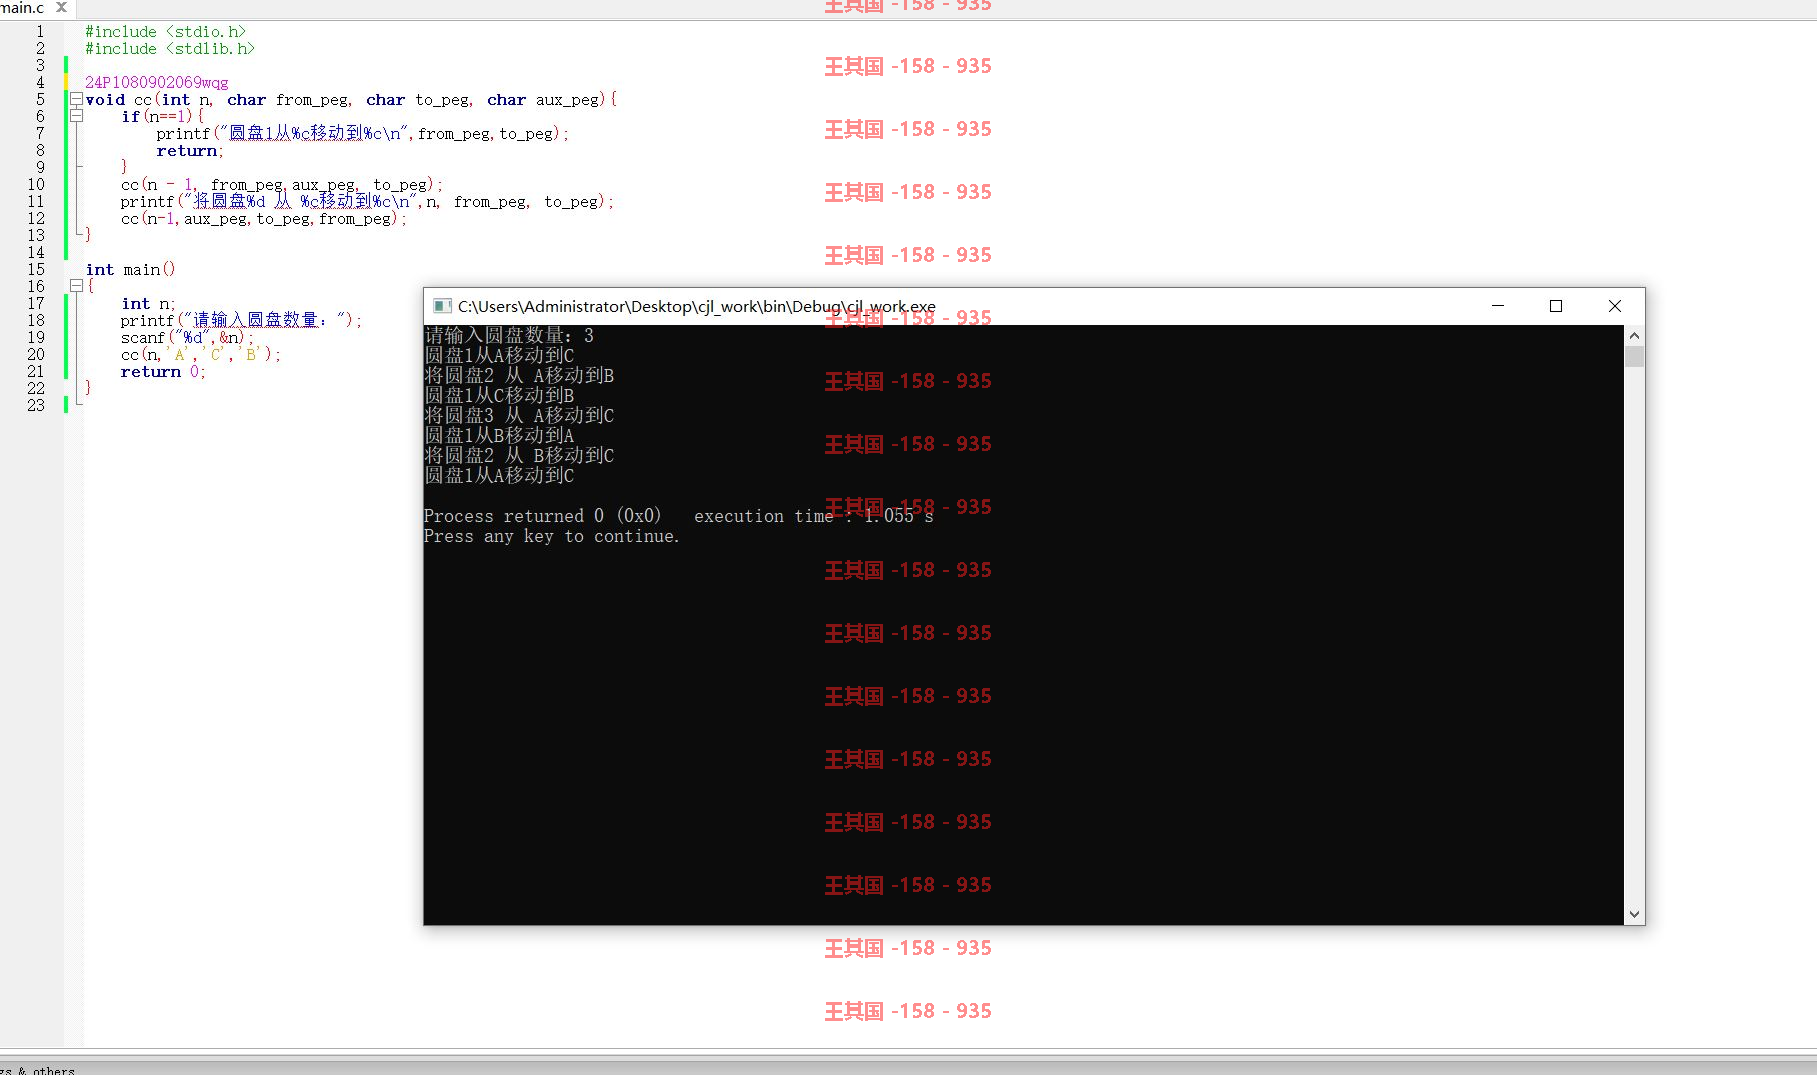Click the 'Logs & others' panel label at bottom

(x=38, y=1069)
